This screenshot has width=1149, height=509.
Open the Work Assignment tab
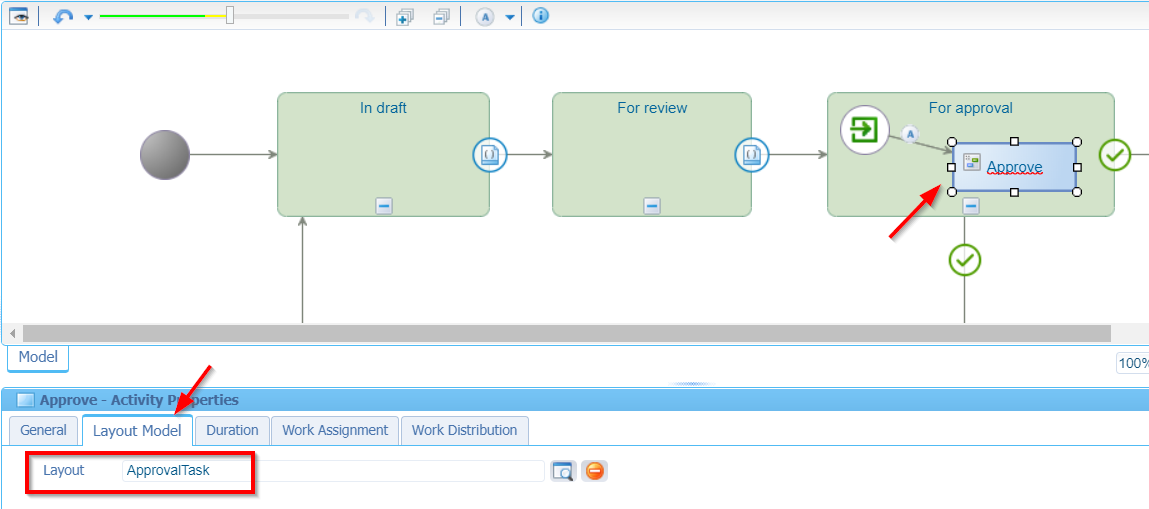pyautogui.click(x=335, y=430)
